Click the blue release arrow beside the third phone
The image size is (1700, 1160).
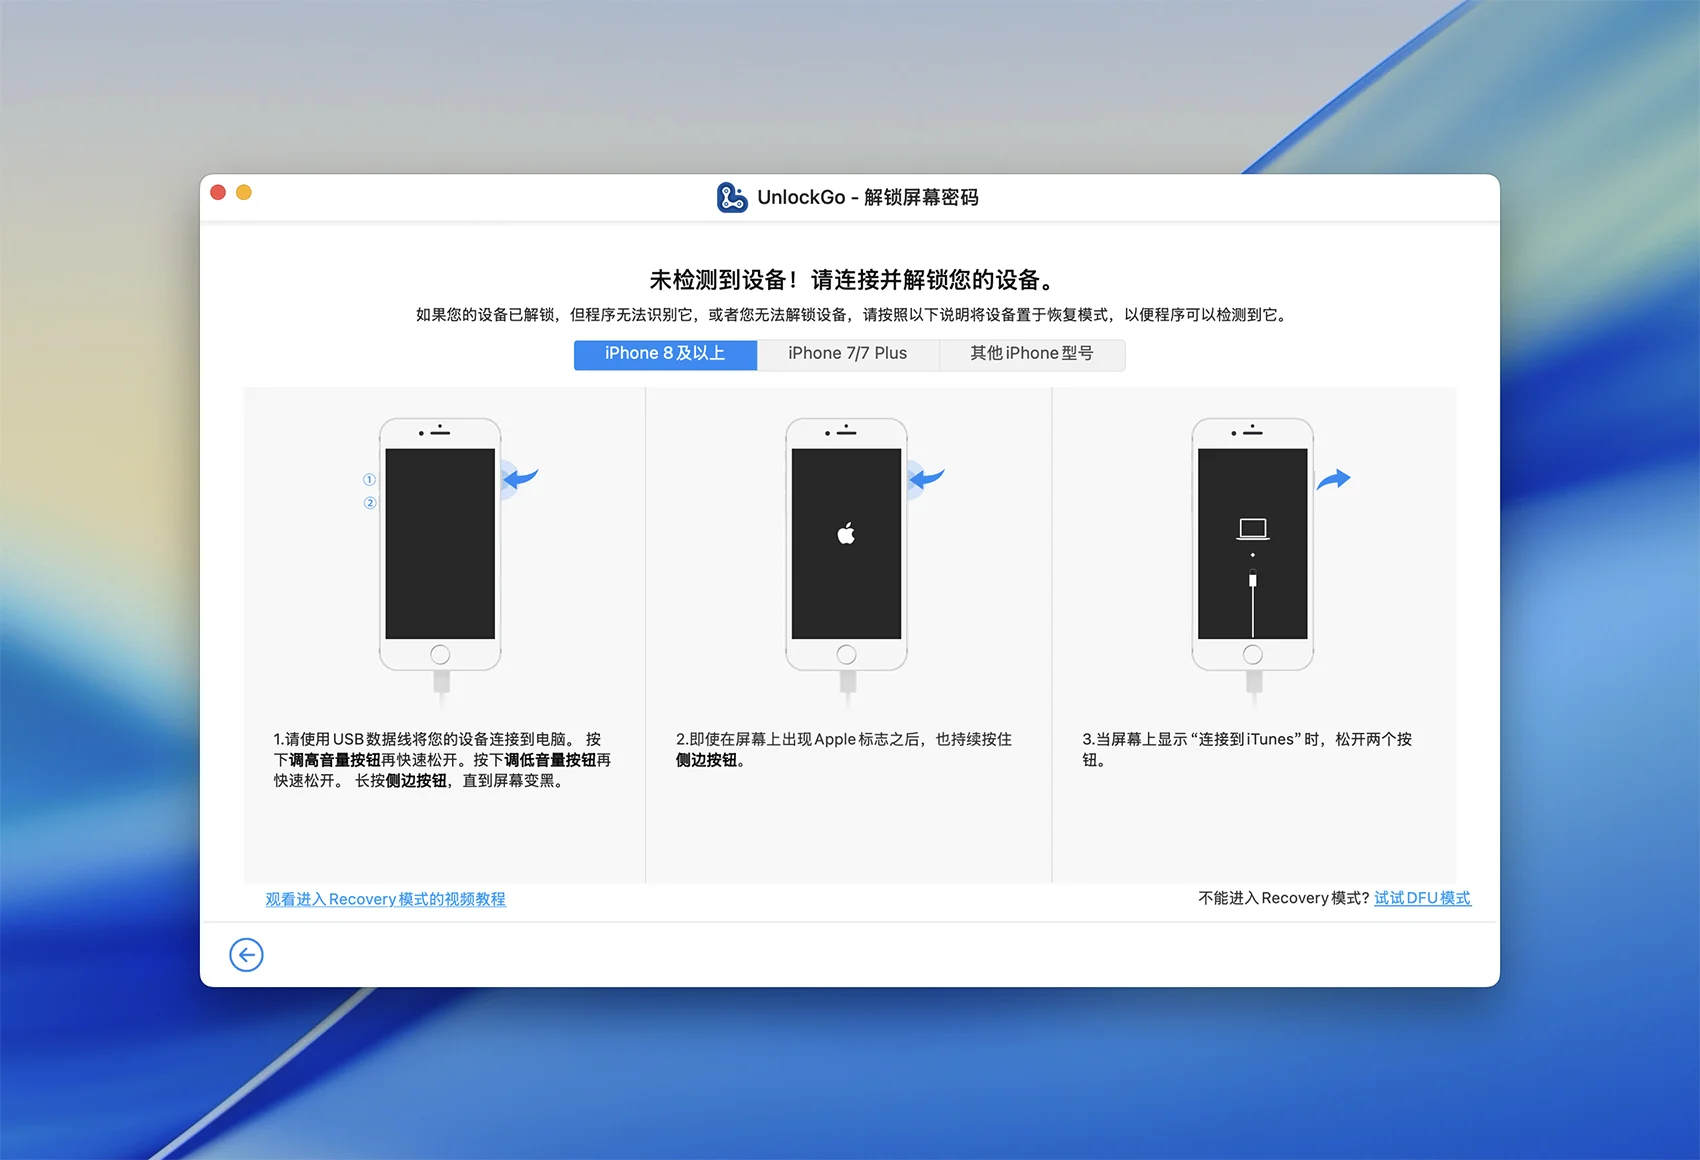pos(1333,480)
